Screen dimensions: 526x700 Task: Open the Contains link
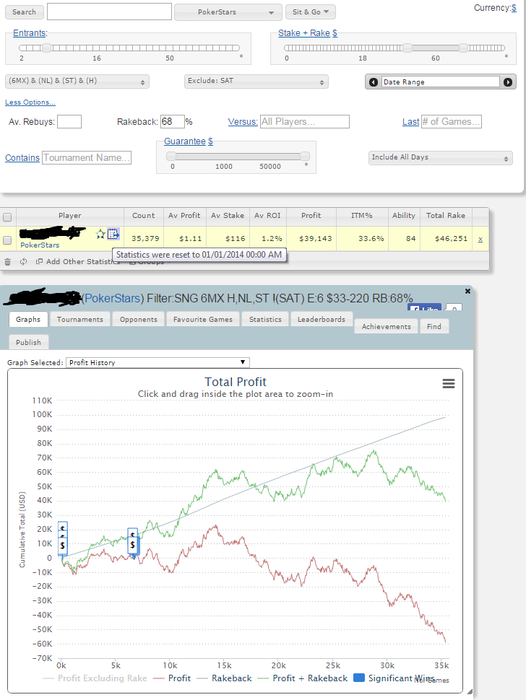coord(22,158)
